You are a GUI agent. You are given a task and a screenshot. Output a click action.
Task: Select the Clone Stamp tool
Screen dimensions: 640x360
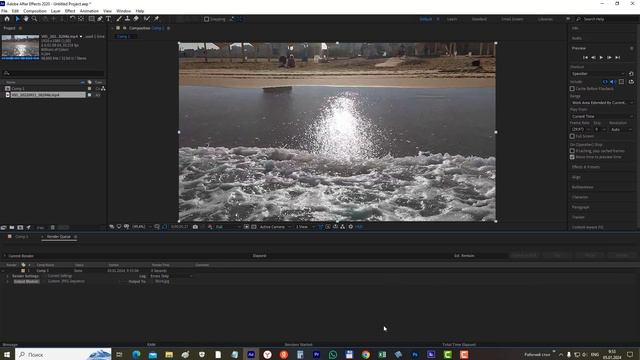[127, 19]
